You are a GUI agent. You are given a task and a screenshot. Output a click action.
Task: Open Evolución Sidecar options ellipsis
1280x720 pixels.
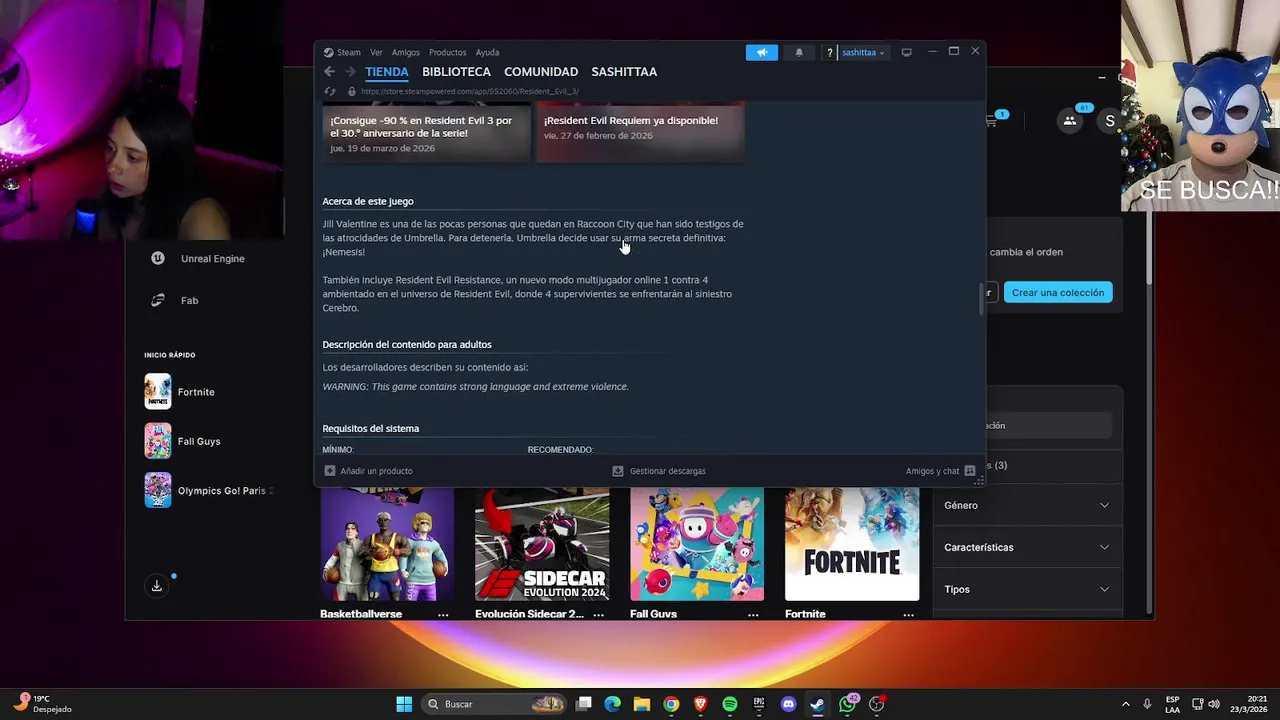pyautogui.click(x=598, y=614)
